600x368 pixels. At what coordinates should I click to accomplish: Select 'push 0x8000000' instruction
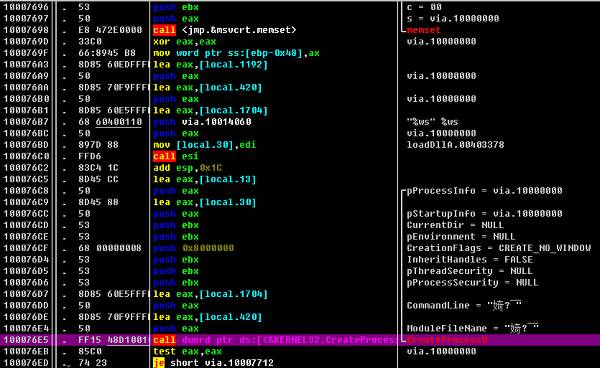coord(193,248)
